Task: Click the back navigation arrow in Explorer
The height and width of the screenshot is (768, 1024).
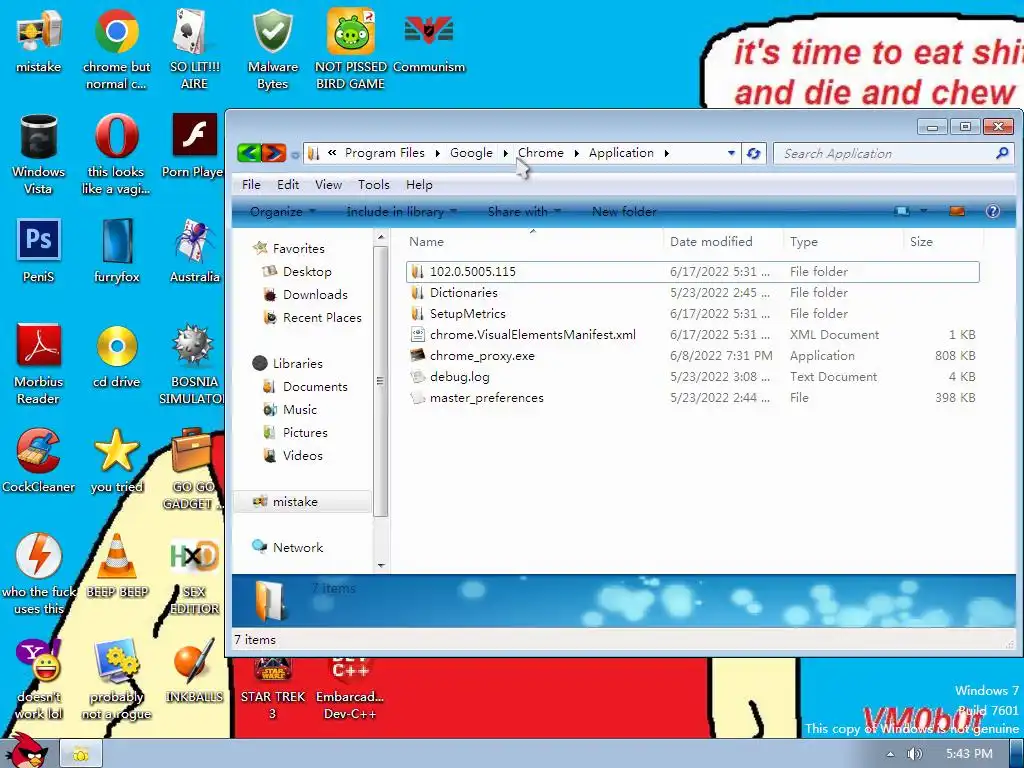Action: click(249, 153)
